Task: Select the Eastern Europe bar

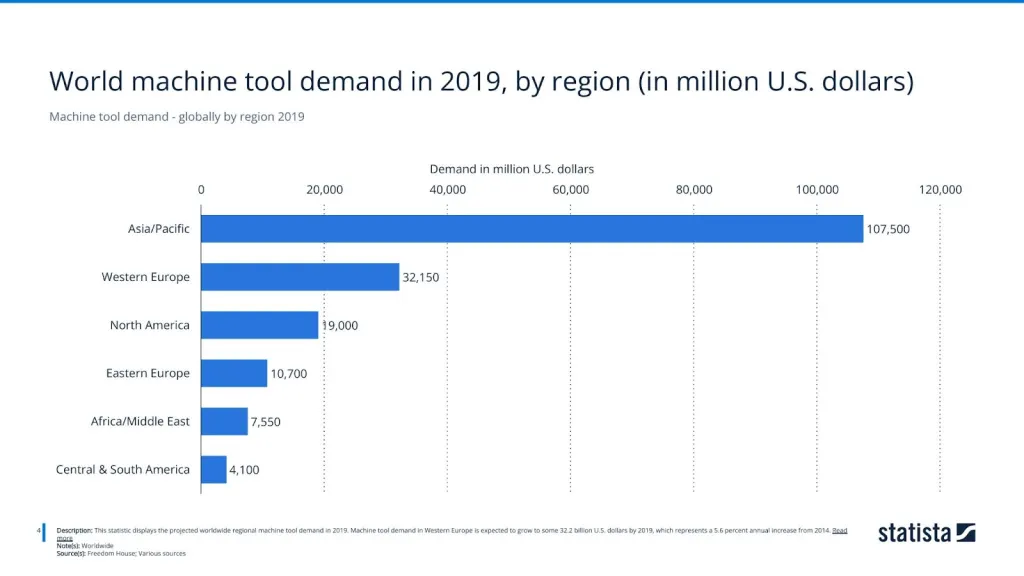Action: pyautogui.click(x=234, y=373)
